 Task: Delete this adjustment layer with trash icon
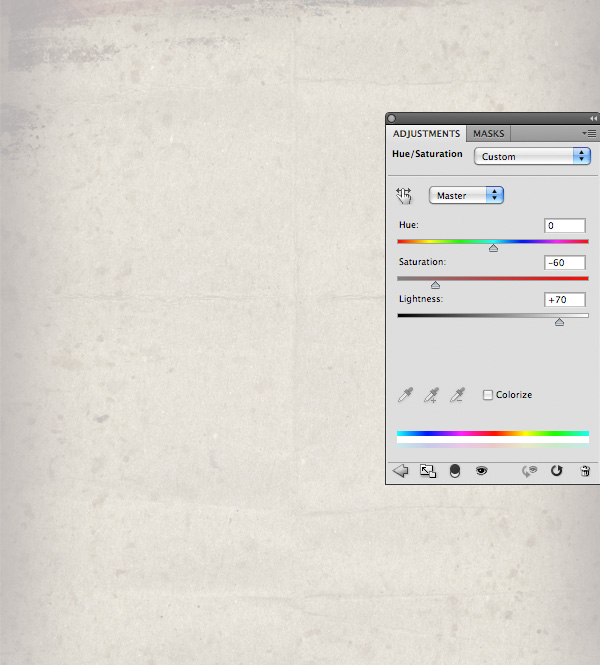click(585, 471)
